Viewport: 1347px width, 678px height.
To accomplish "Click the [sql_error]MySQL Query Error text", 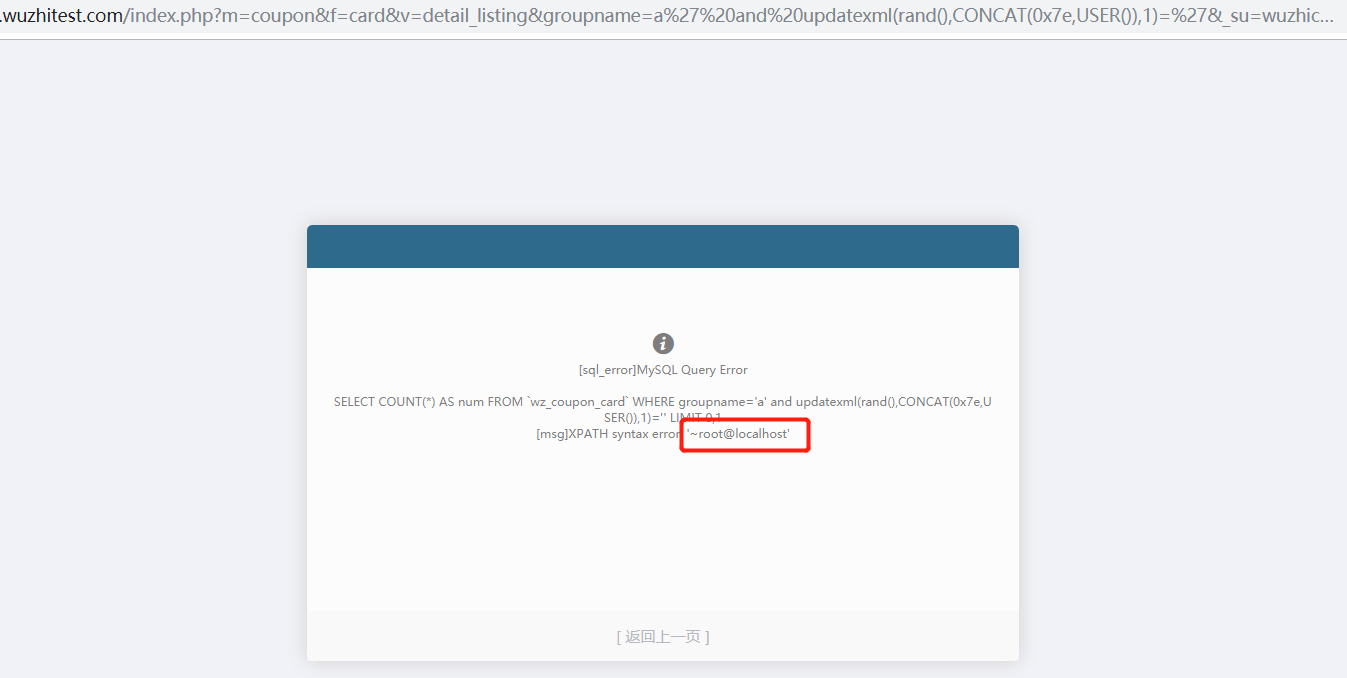I will coord(663,370).
